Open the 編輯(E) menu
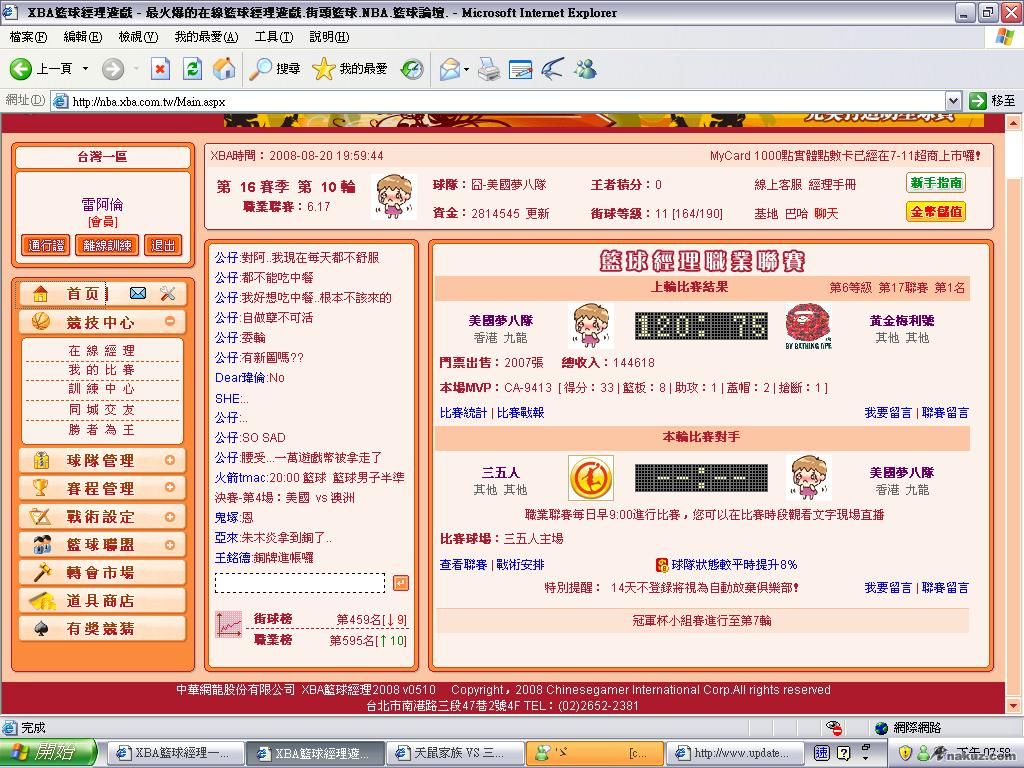Viewport: 1024px width, 768px height. (82, 37)
